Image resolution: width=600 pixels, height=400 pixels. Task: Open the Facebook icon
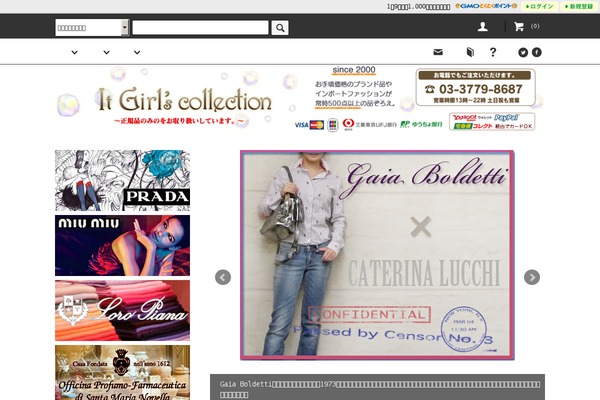(536, 52)
